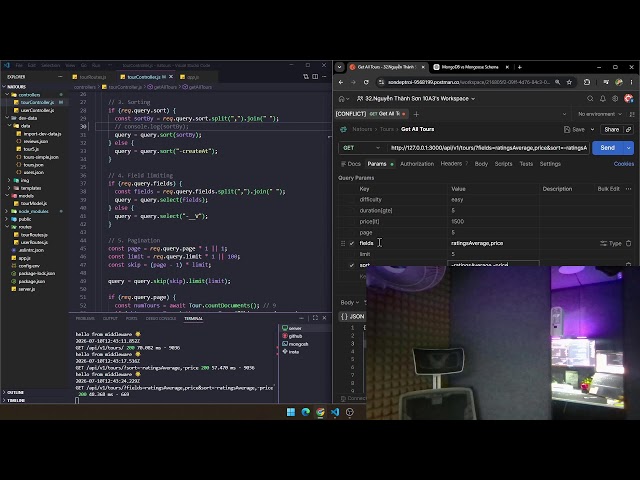This screenshot has height=480, width=640.
Task: Save the Get All Tours request
Action: tap(575, 129)
